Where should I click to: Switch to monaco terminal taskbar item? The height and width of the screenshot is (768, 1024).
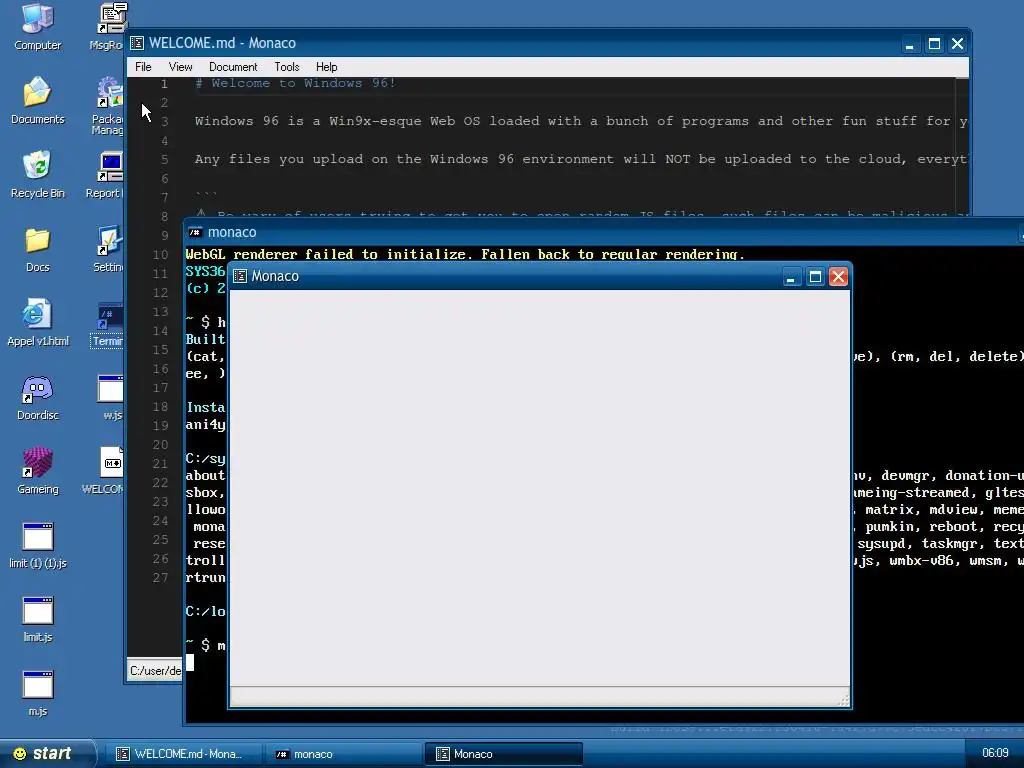tap(342, 754)
